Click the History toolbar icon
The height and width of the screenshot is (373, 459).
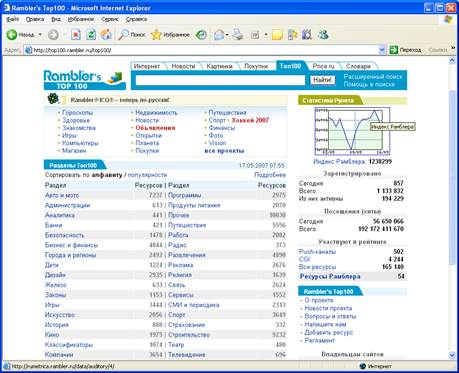(201, 34)
